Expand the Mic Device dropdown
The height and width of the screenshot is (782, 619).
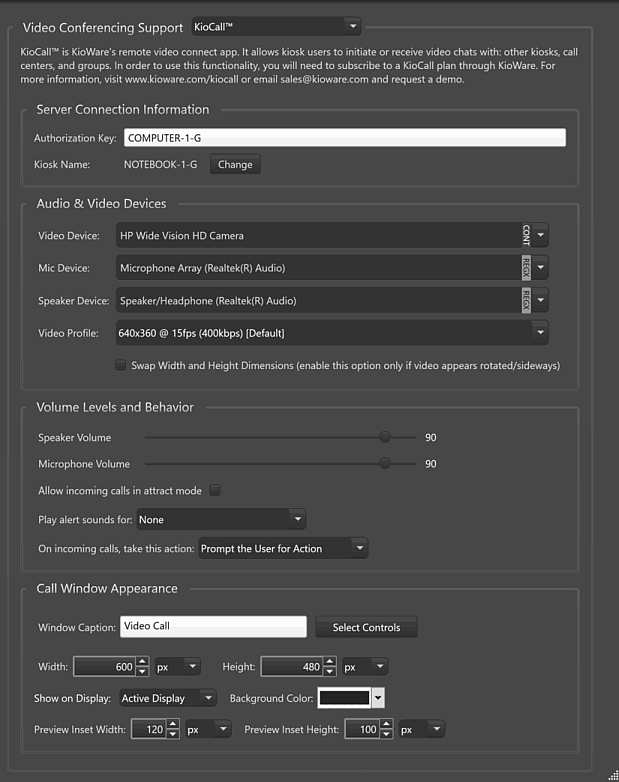[x=540, y=268]
